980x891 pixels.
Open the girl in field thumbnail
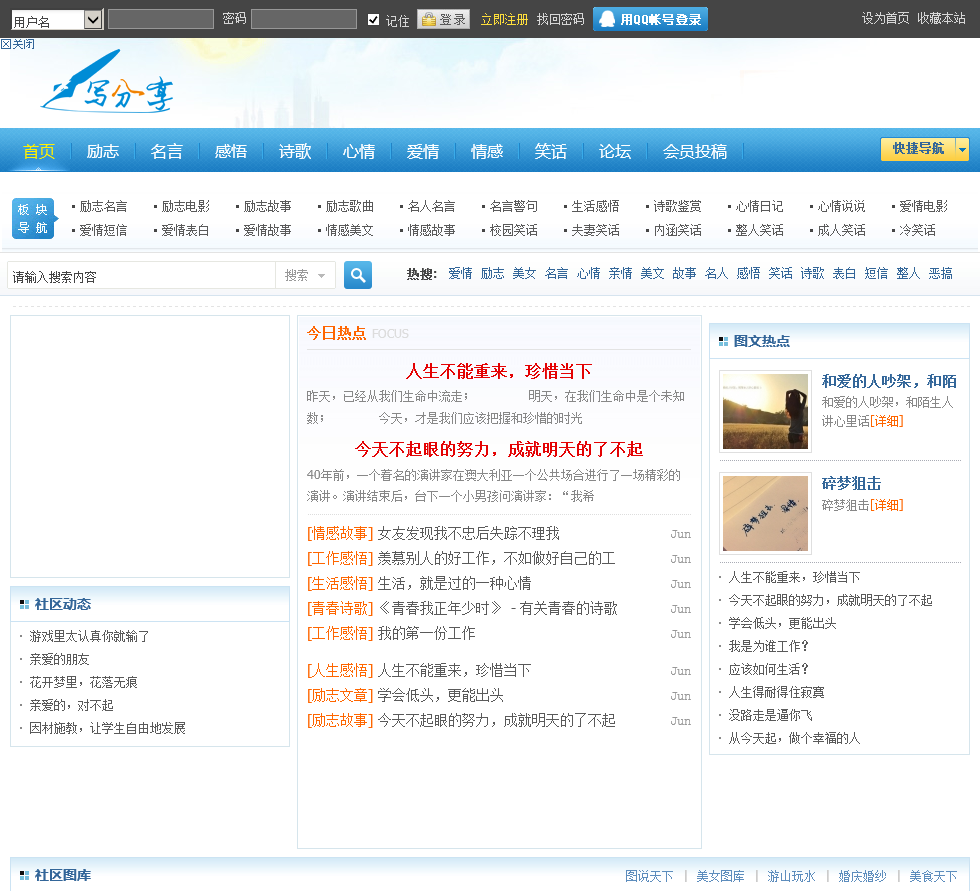(765, 411)
